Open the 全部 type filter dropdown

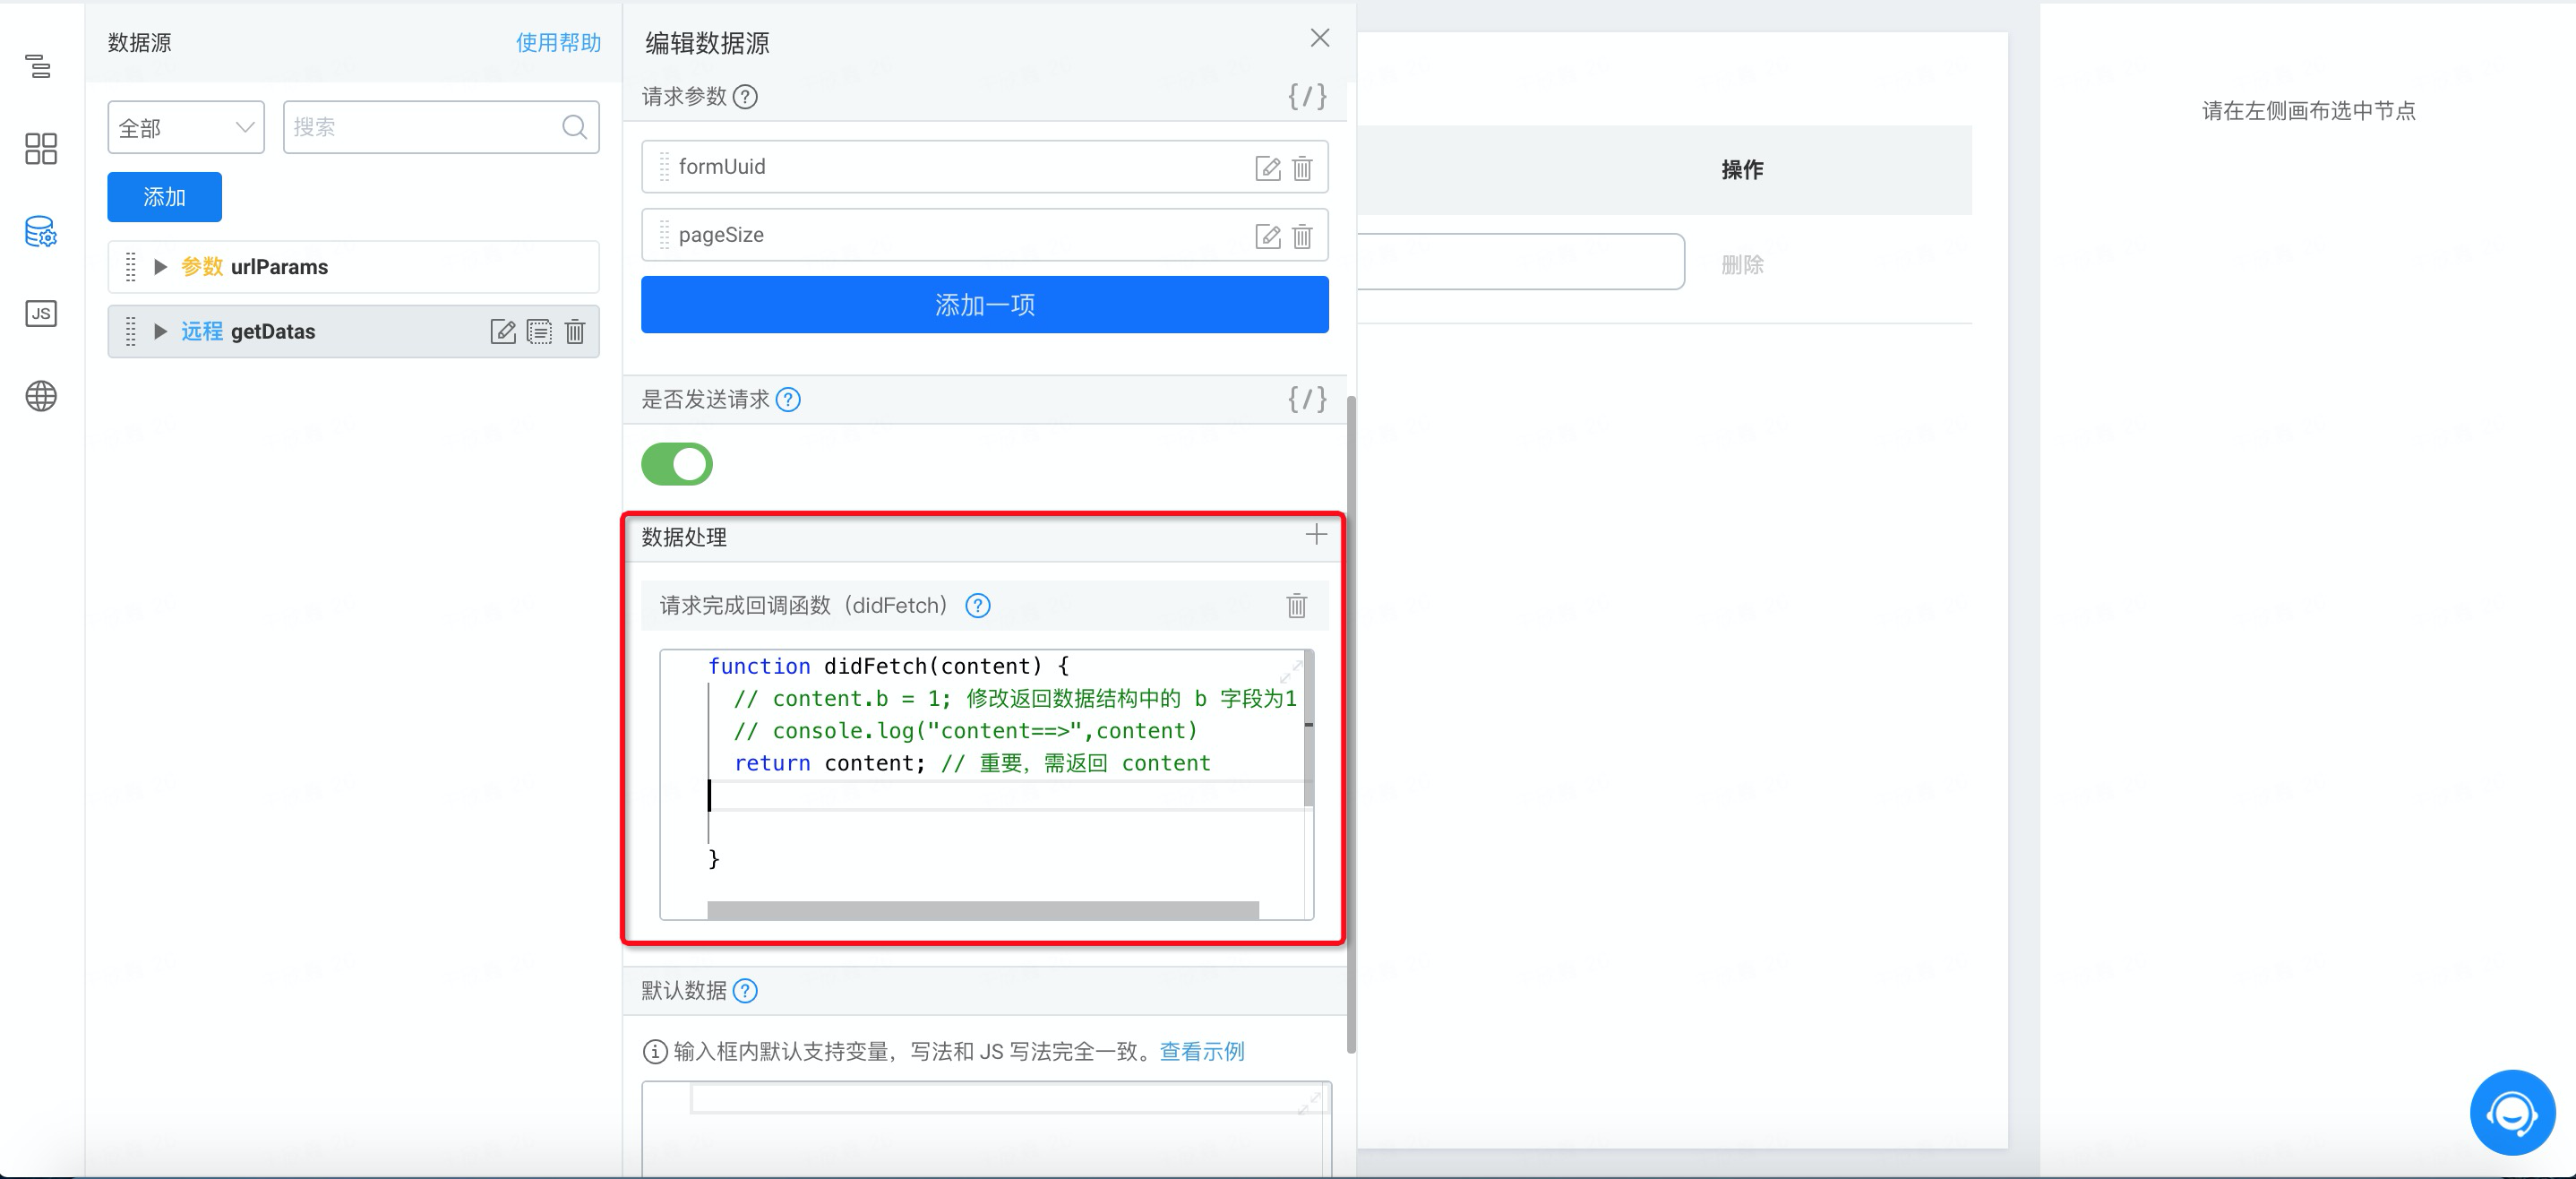point(186,127)
